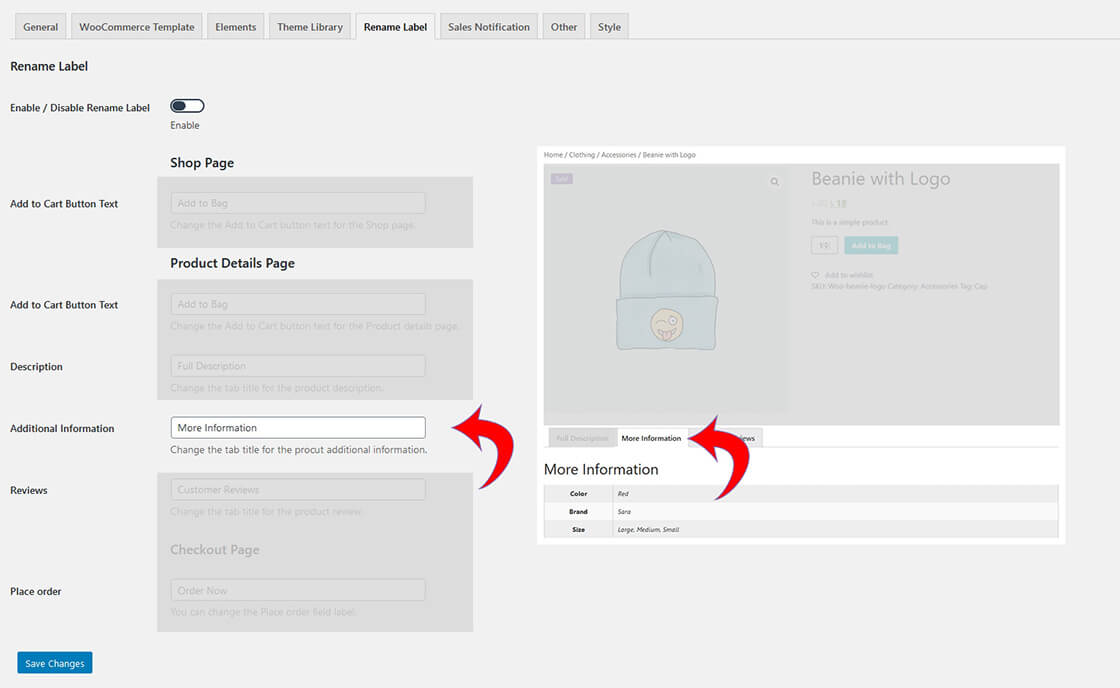Image resolution: width=1120 pixels, height=688 pixels.
Task: Click Add to Bag button in preview
Action: coord(871,245)
